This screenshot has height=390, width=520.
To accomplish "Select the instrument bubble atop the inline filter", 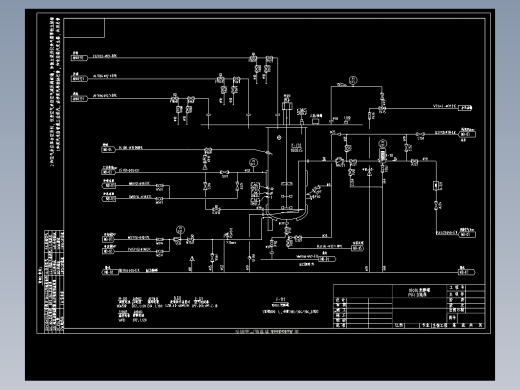I will click(382, 143).
